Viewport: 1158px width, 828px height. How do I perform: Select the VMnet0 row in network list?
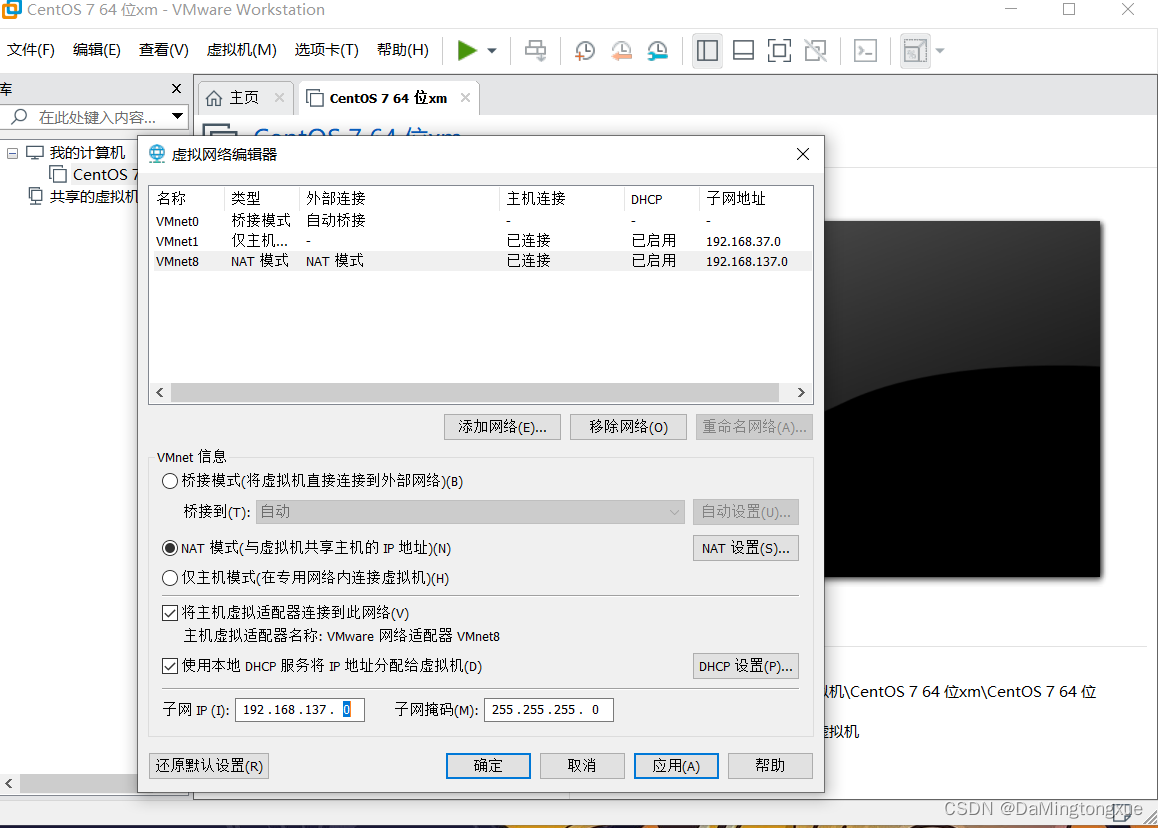point(481,221)
